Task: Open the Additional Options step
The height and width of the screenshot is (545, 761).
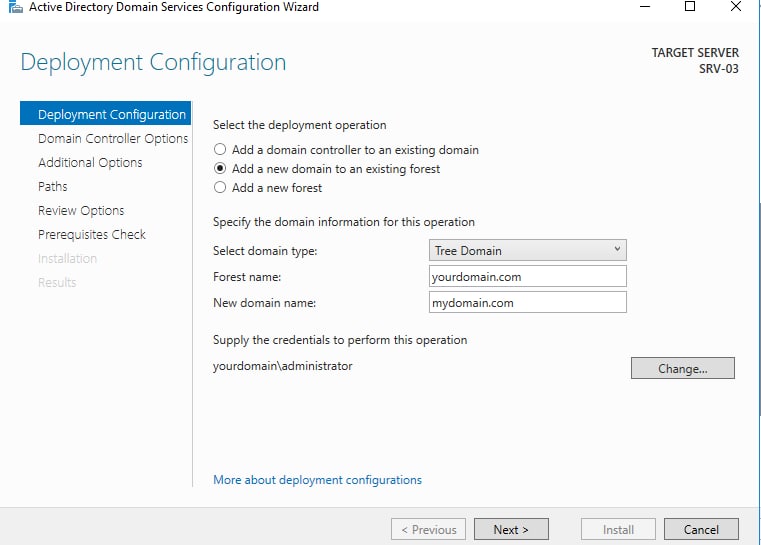Action: click(90, 162)
